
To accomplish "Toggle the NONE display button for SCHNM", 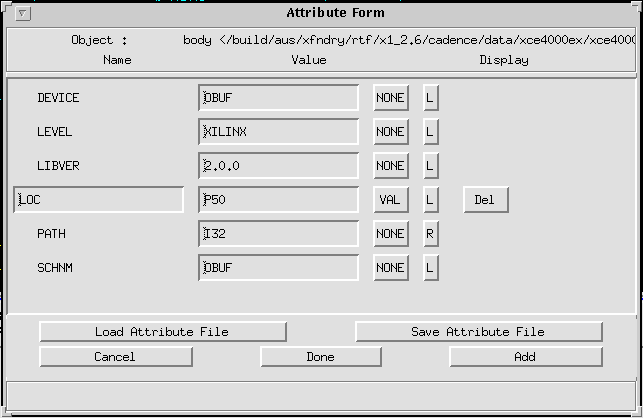I will (x=390, y=268).
